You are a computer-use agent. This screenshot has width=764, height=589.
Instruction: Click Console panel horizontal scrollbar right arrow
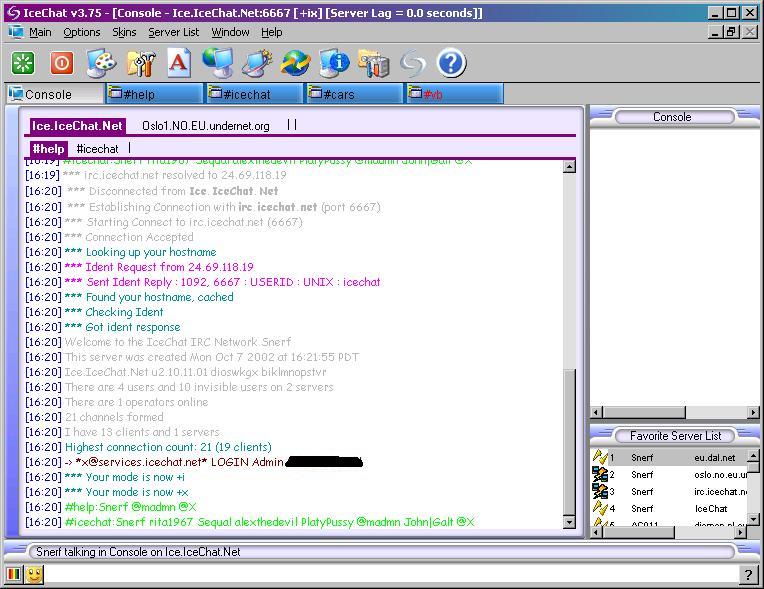coord(753,413)
